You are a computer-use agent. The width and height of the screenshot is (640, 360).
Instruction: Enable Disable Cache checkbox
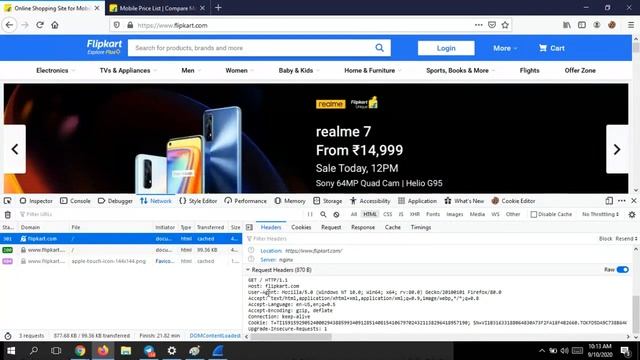(x=533, y=214)
